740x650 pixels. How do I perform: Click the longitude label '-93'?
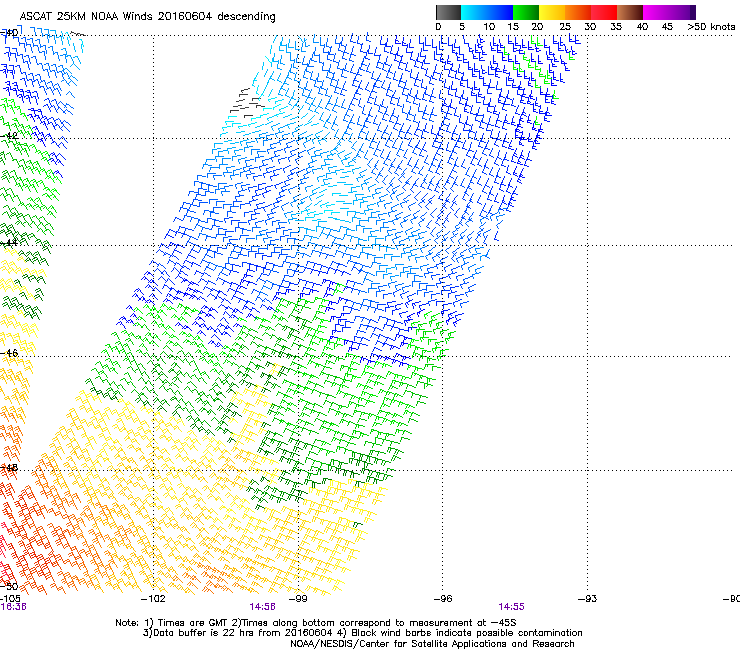(587, 599)
